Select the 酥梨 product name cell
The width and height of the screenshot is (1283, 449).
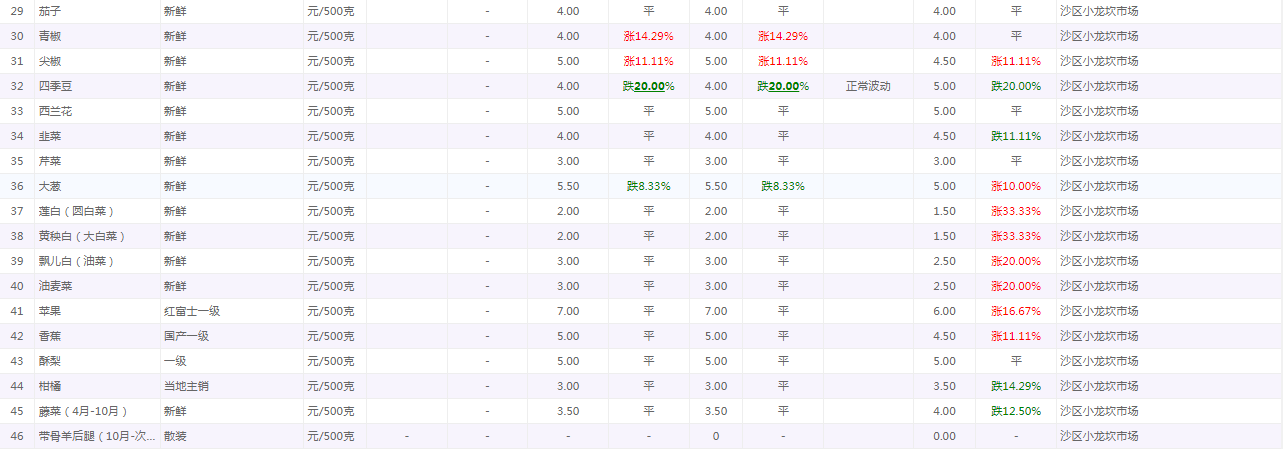(x=51, y=361)
